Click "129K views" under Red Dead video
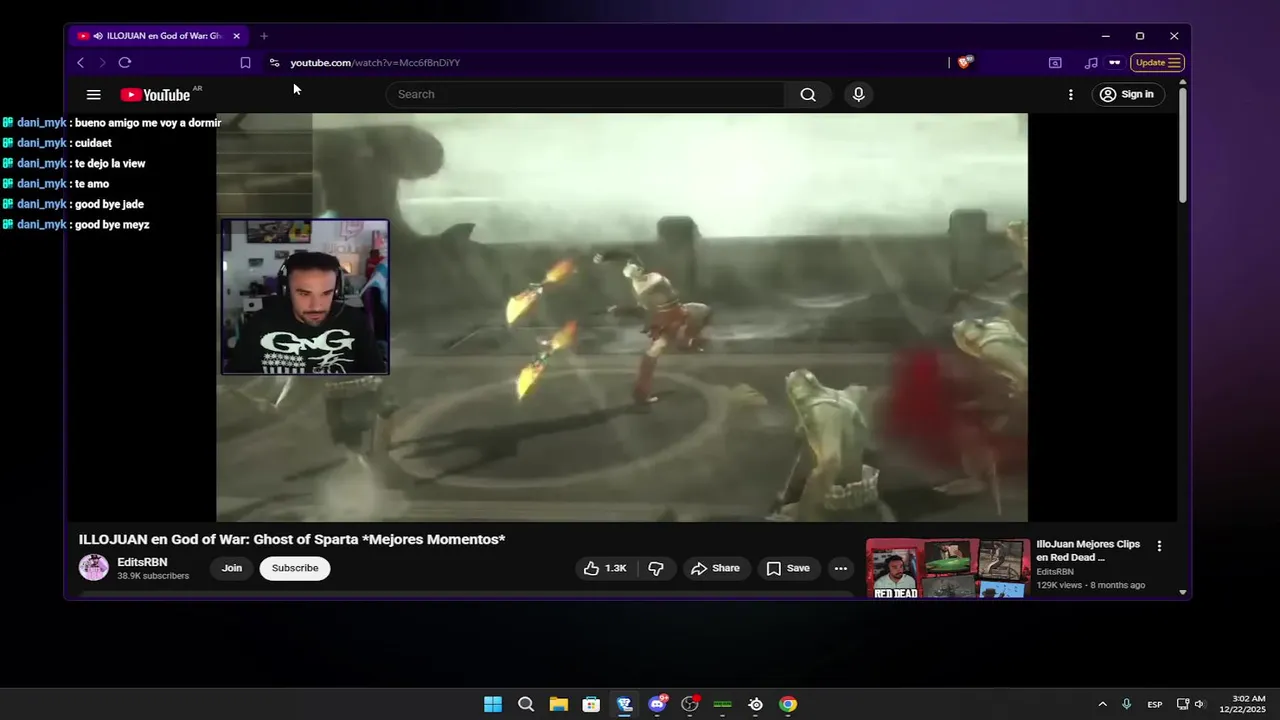Viewport: 1280px width, 720px height. click(1059, 585)
